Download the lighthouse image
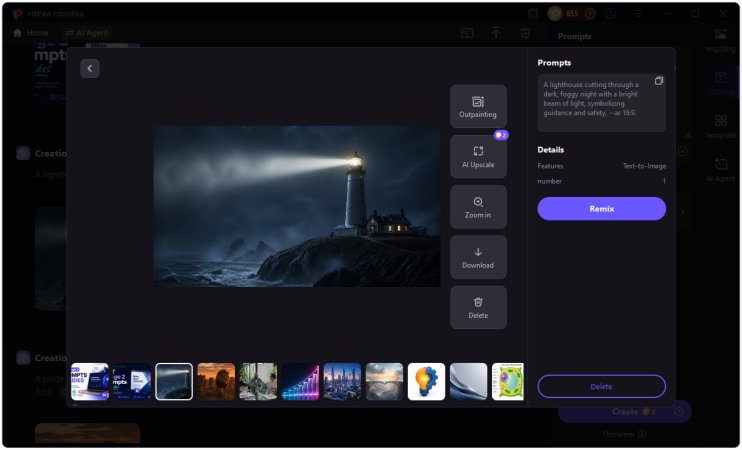Screen dimensions: 742x450 tap(478, 257)
